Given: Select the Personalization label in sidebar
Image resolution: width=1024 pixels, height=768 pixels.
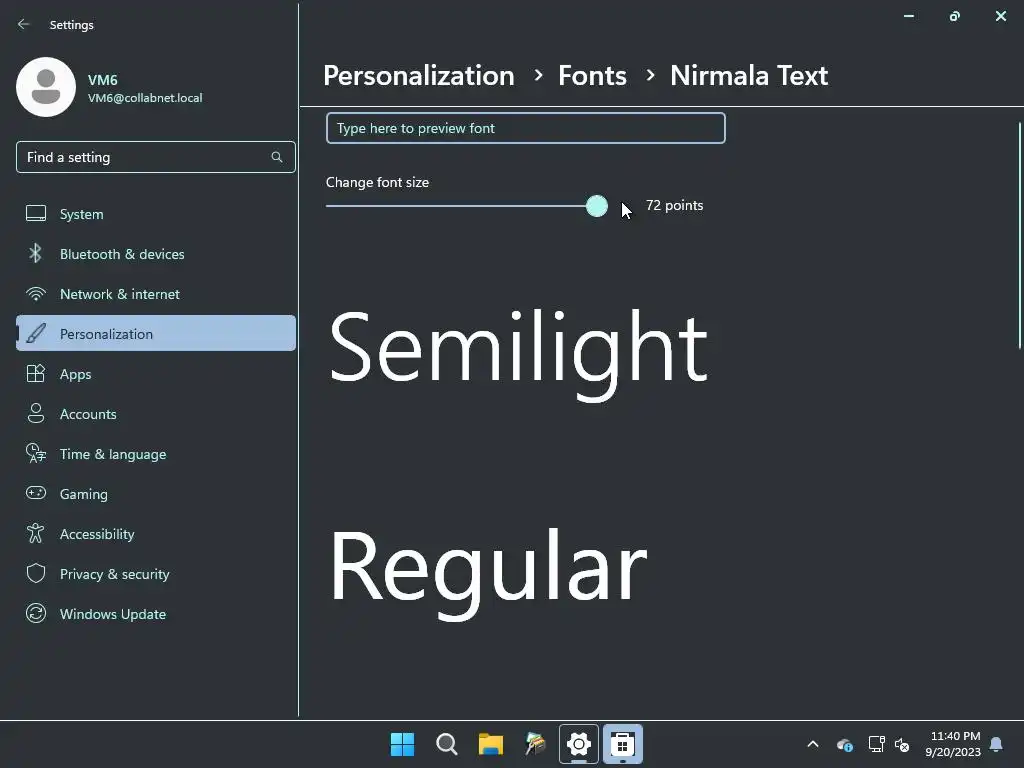Looking at the screenshot, I should 106,334.
